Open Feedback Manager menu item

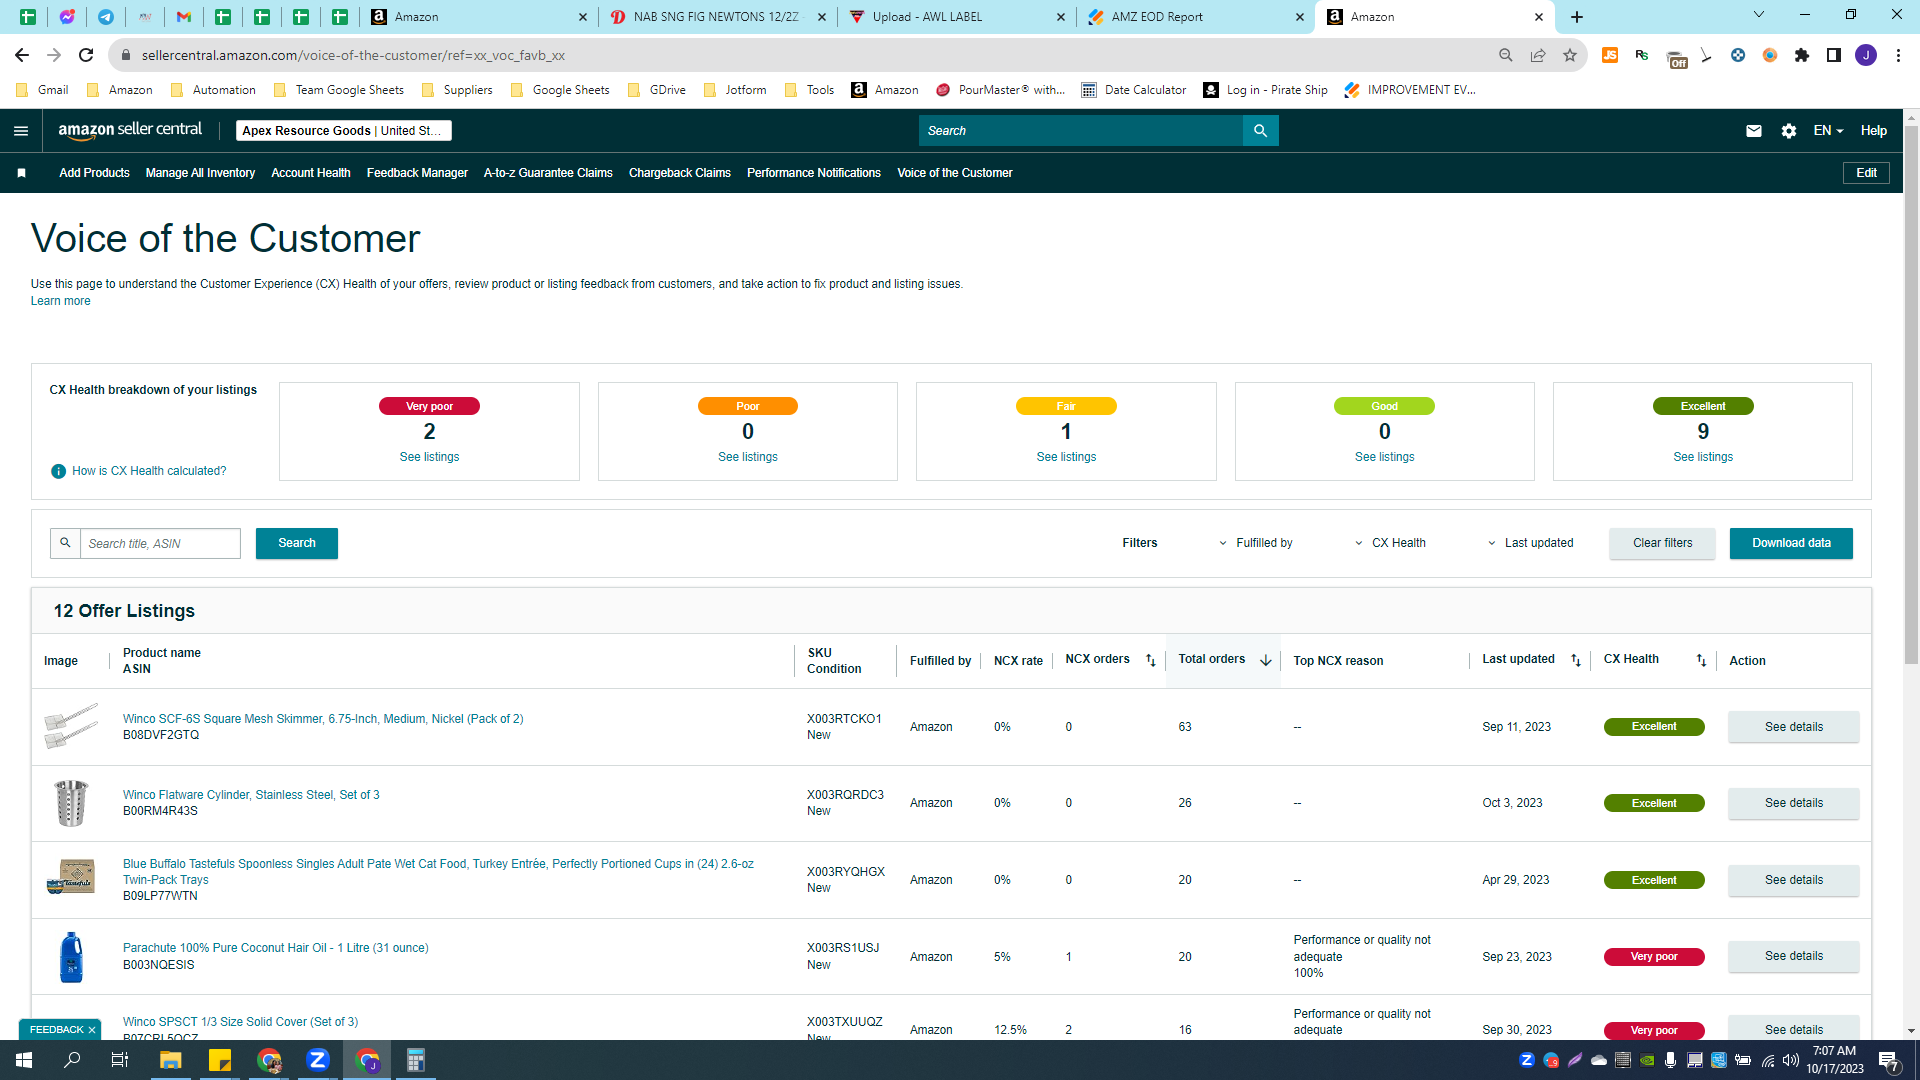417,173
